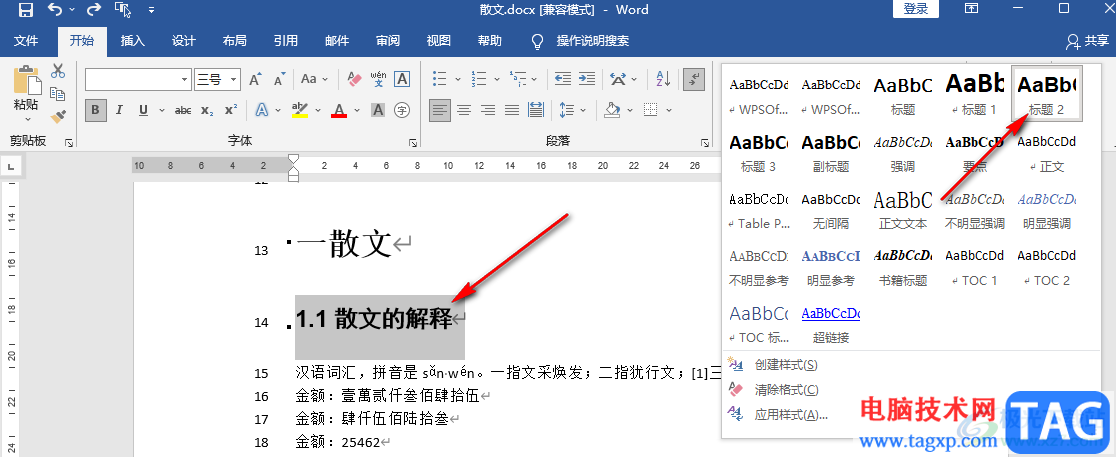Click the Save icon in quick access toolbar
This screenshot has width=1116, height=457.
point(26,10)
